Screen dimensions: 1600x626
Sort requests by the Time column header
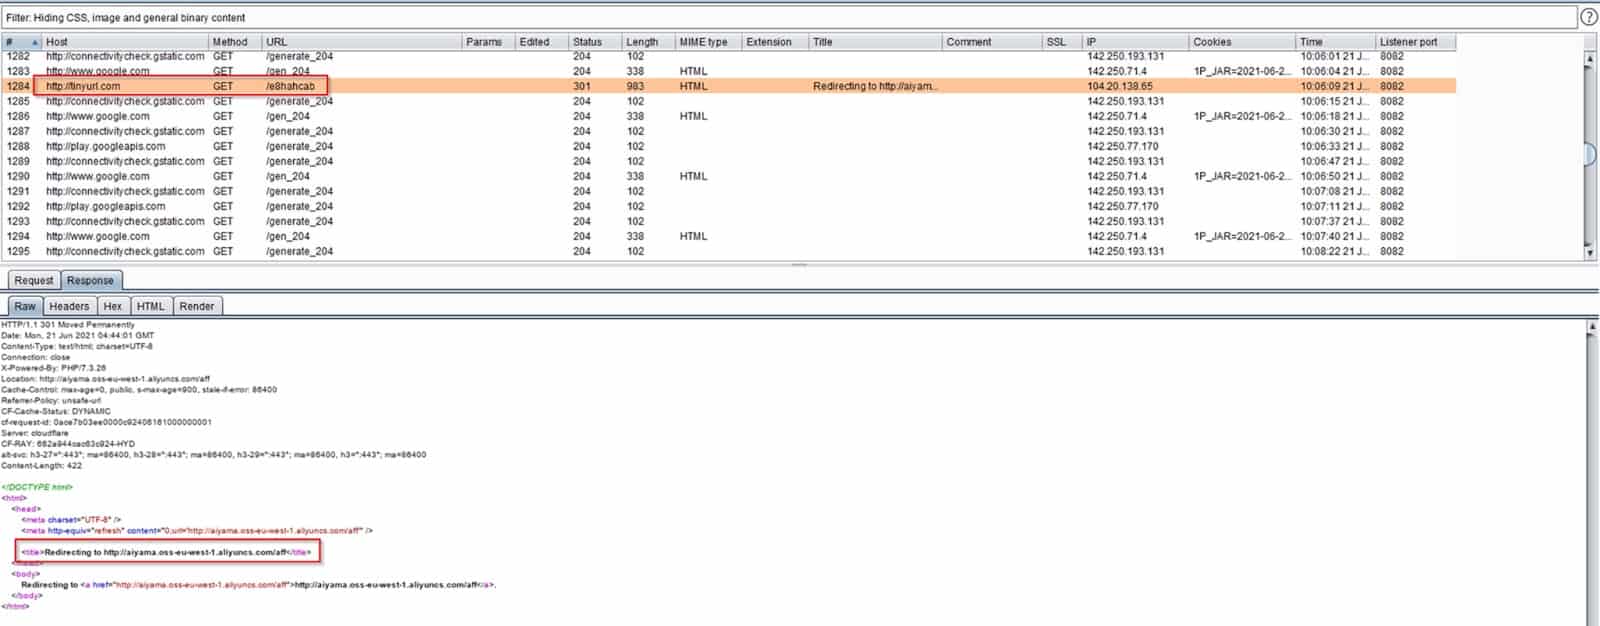click(x=1311, y=42)
